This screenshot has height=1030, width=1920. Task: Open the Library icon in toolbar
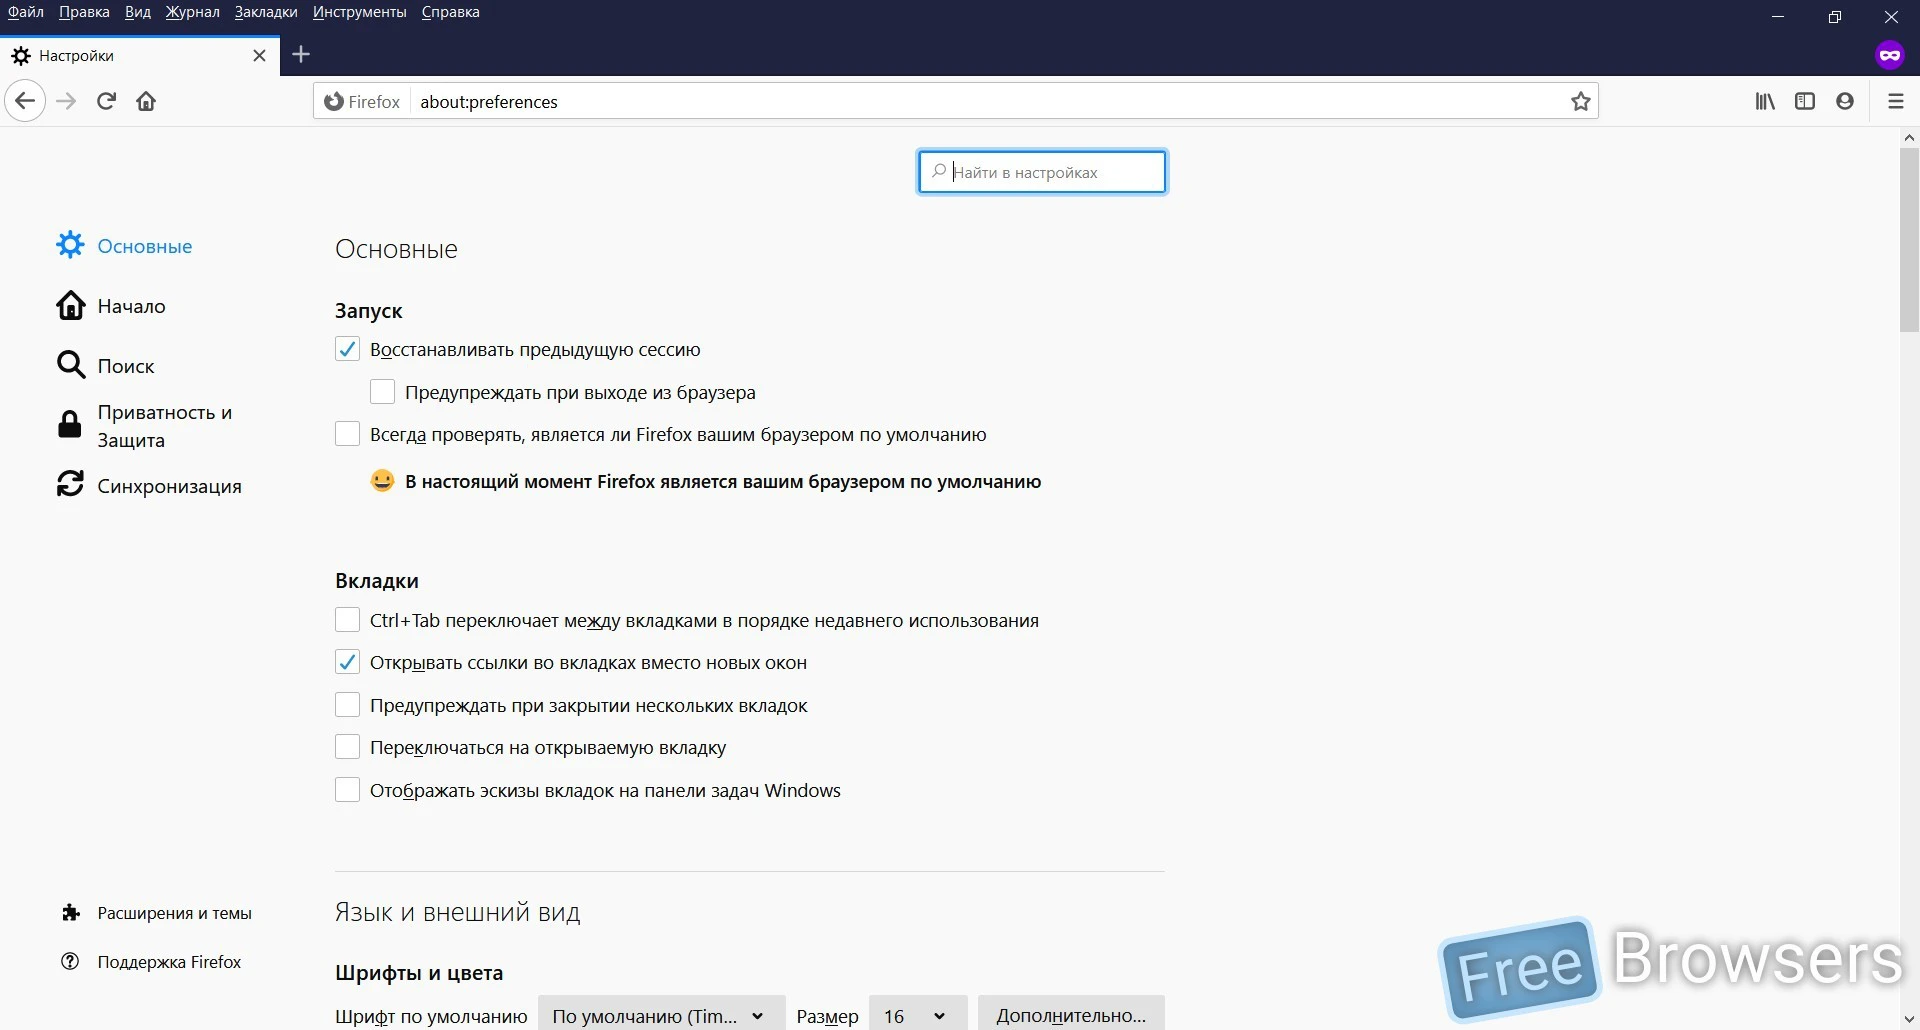click(x=1765, y=101)
